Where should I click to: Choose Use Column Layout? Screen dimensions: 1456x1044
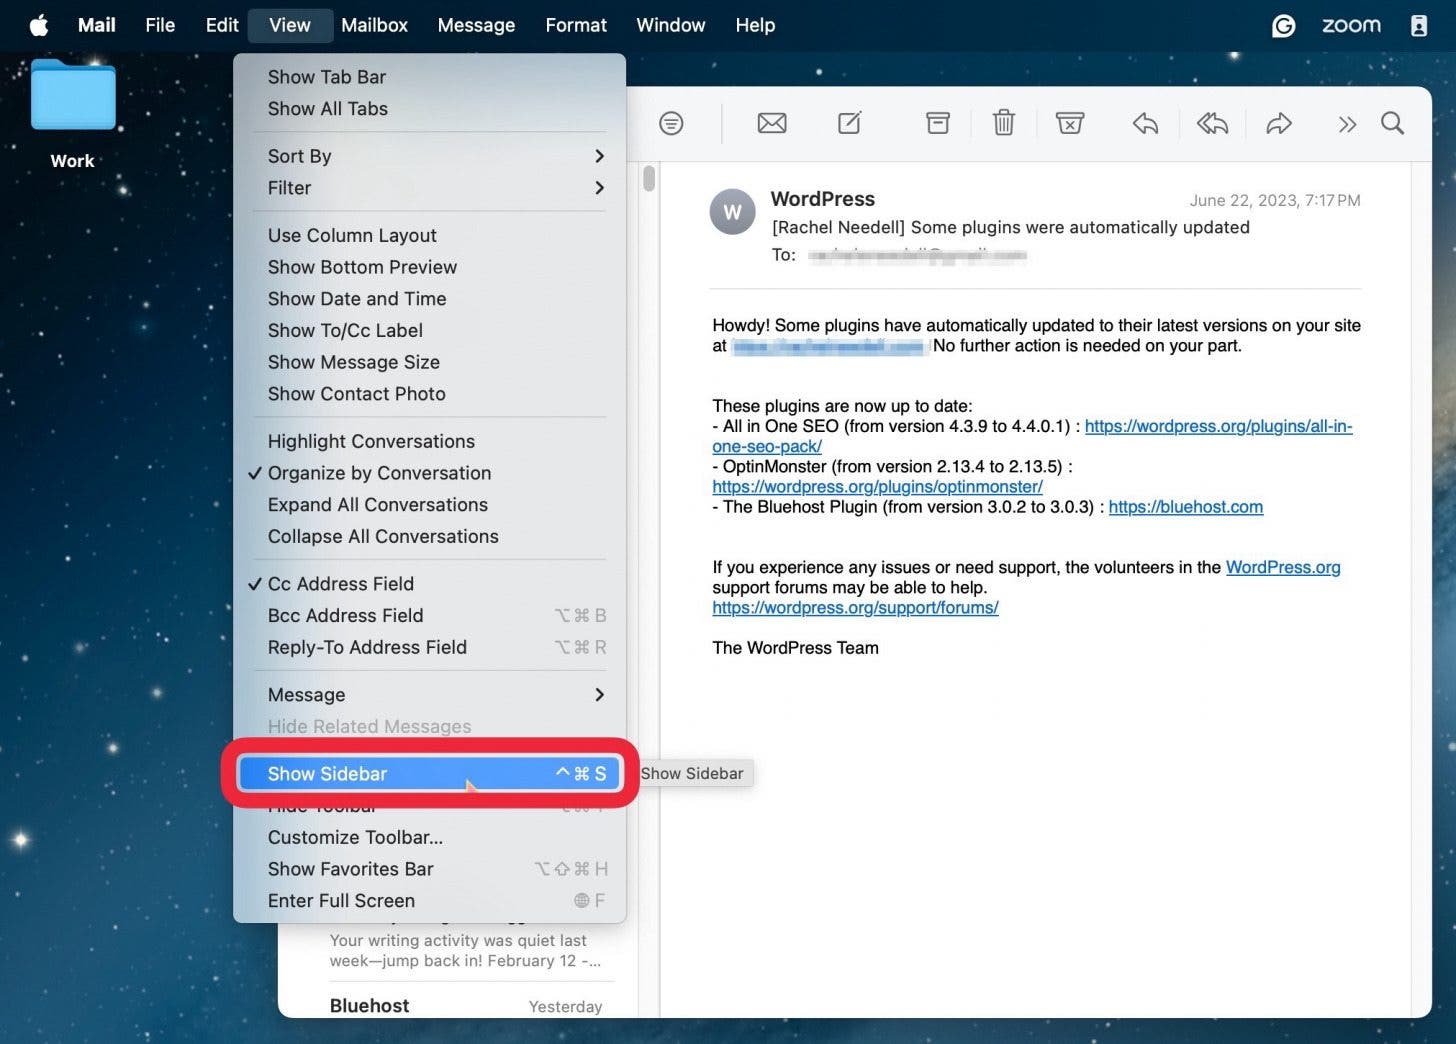click(430, 235)
